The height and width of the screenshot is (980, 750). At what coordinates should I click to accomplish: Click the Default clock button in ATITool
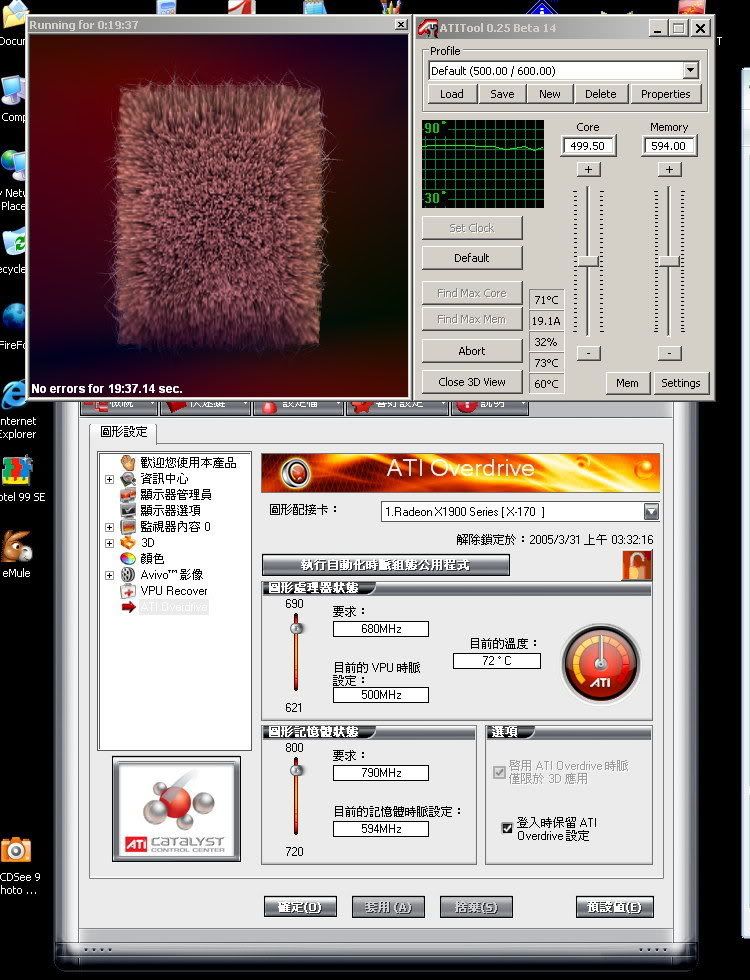click(x=472, y=258)
